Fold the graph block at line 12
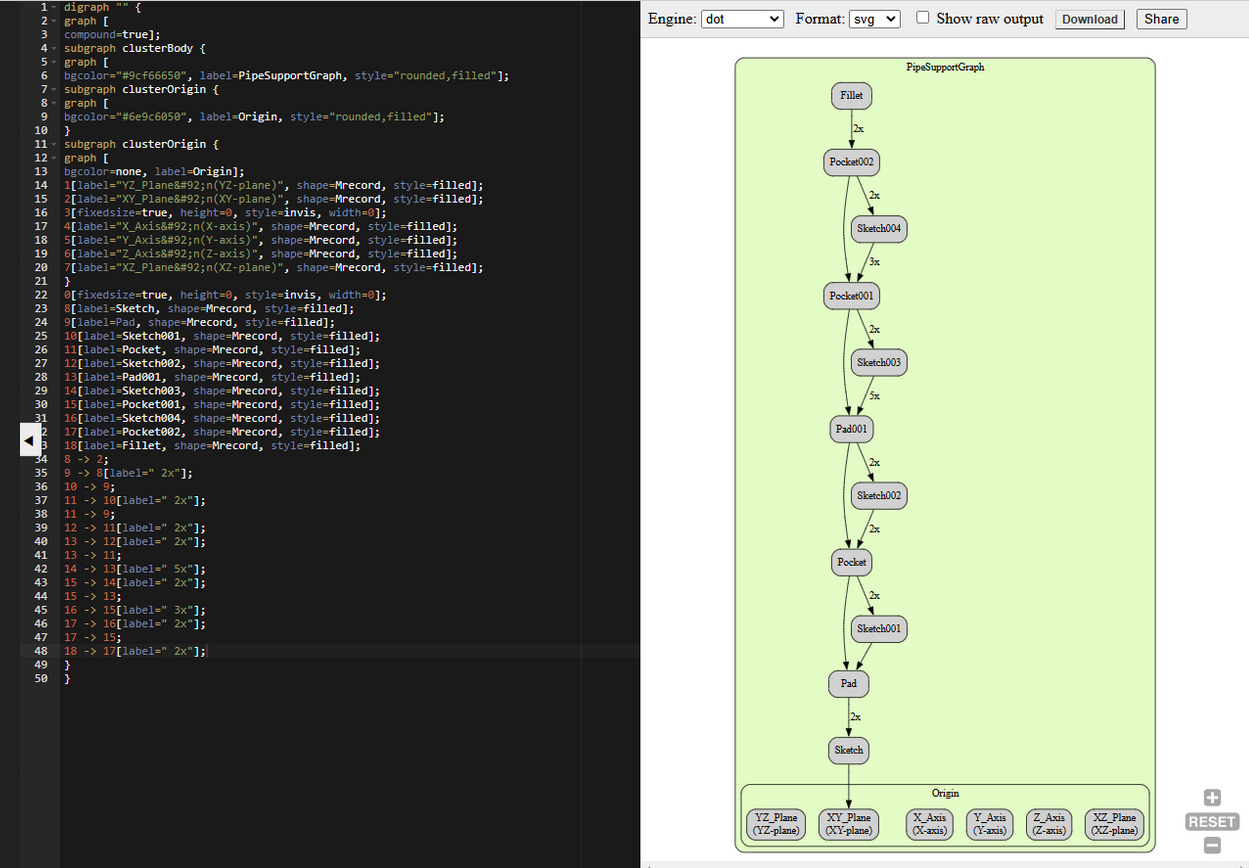 (54, 158)
